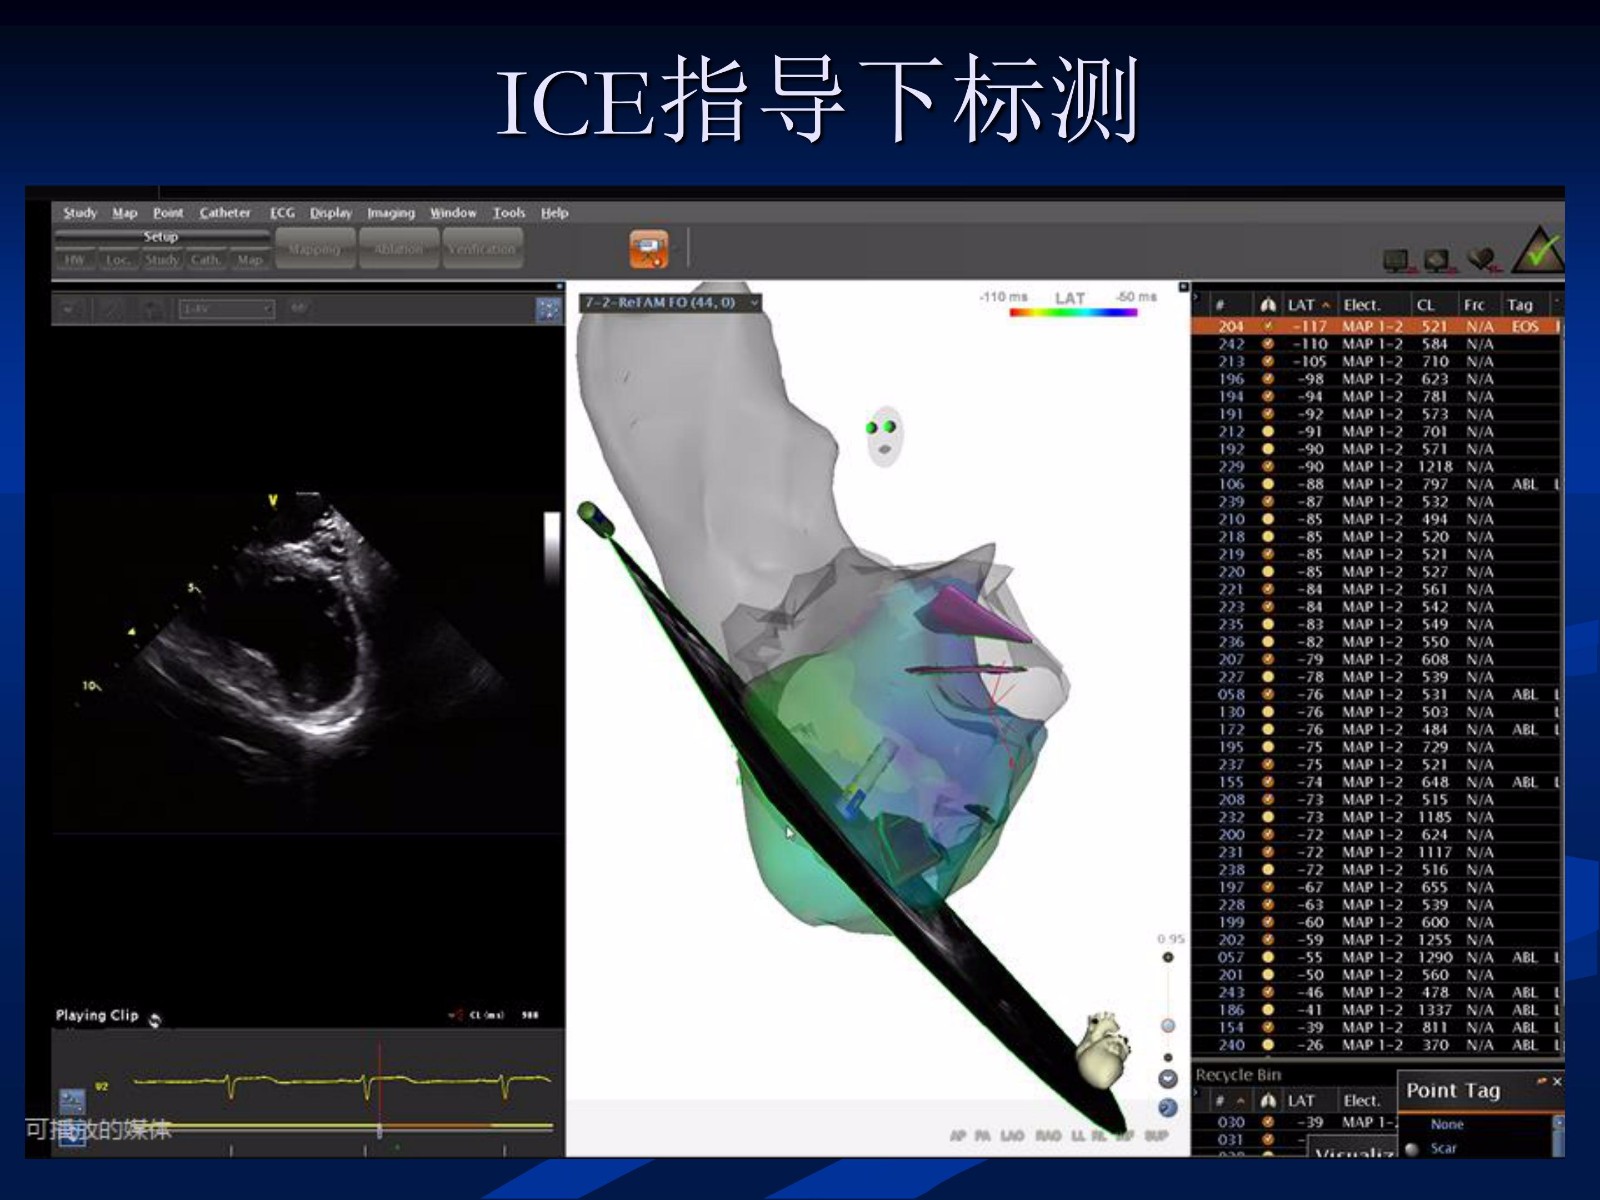Select the SUP view preset
Screen dimensions: 1600x1200
tap(1156, 1136)
